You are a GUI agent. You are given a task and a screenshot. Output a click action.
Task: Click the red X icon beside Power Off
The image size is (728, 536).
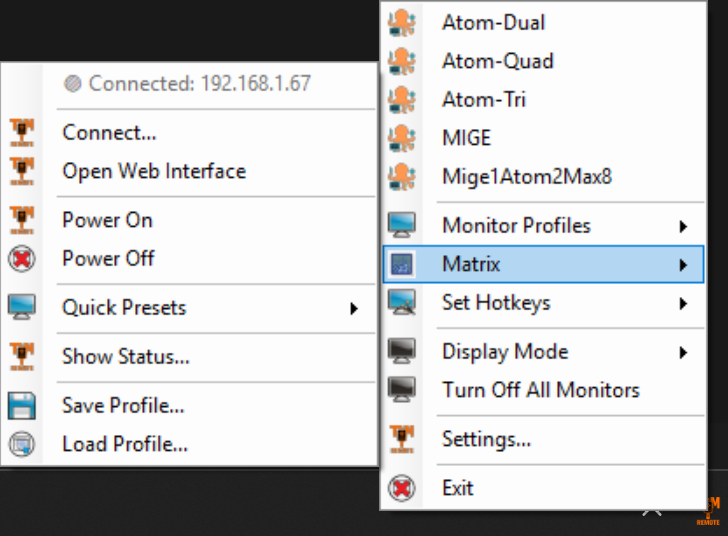(x=22, y=259)
